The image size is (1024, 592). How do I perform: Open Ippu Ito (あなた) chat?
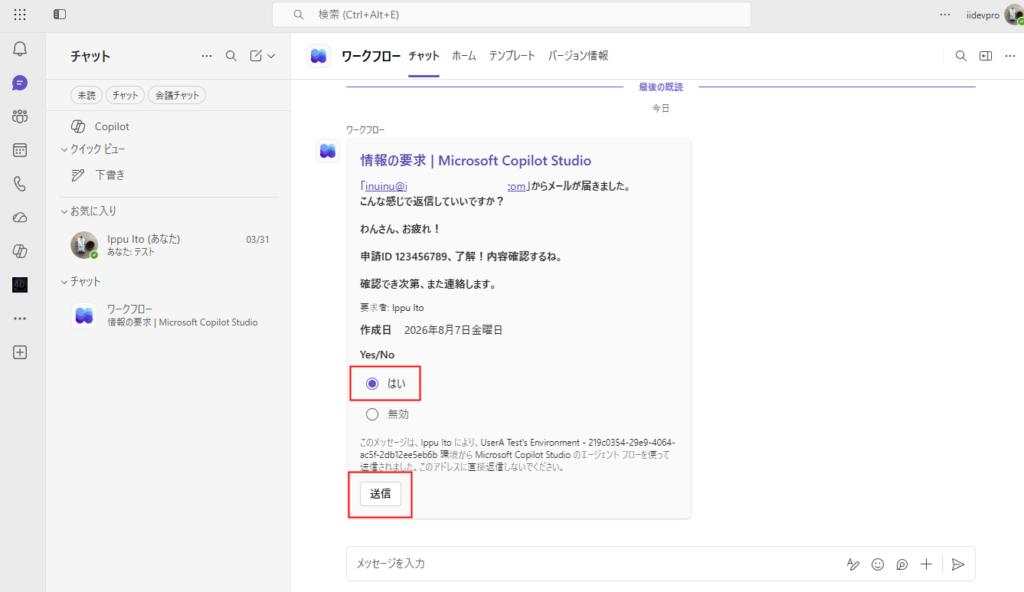pos(168,245)
